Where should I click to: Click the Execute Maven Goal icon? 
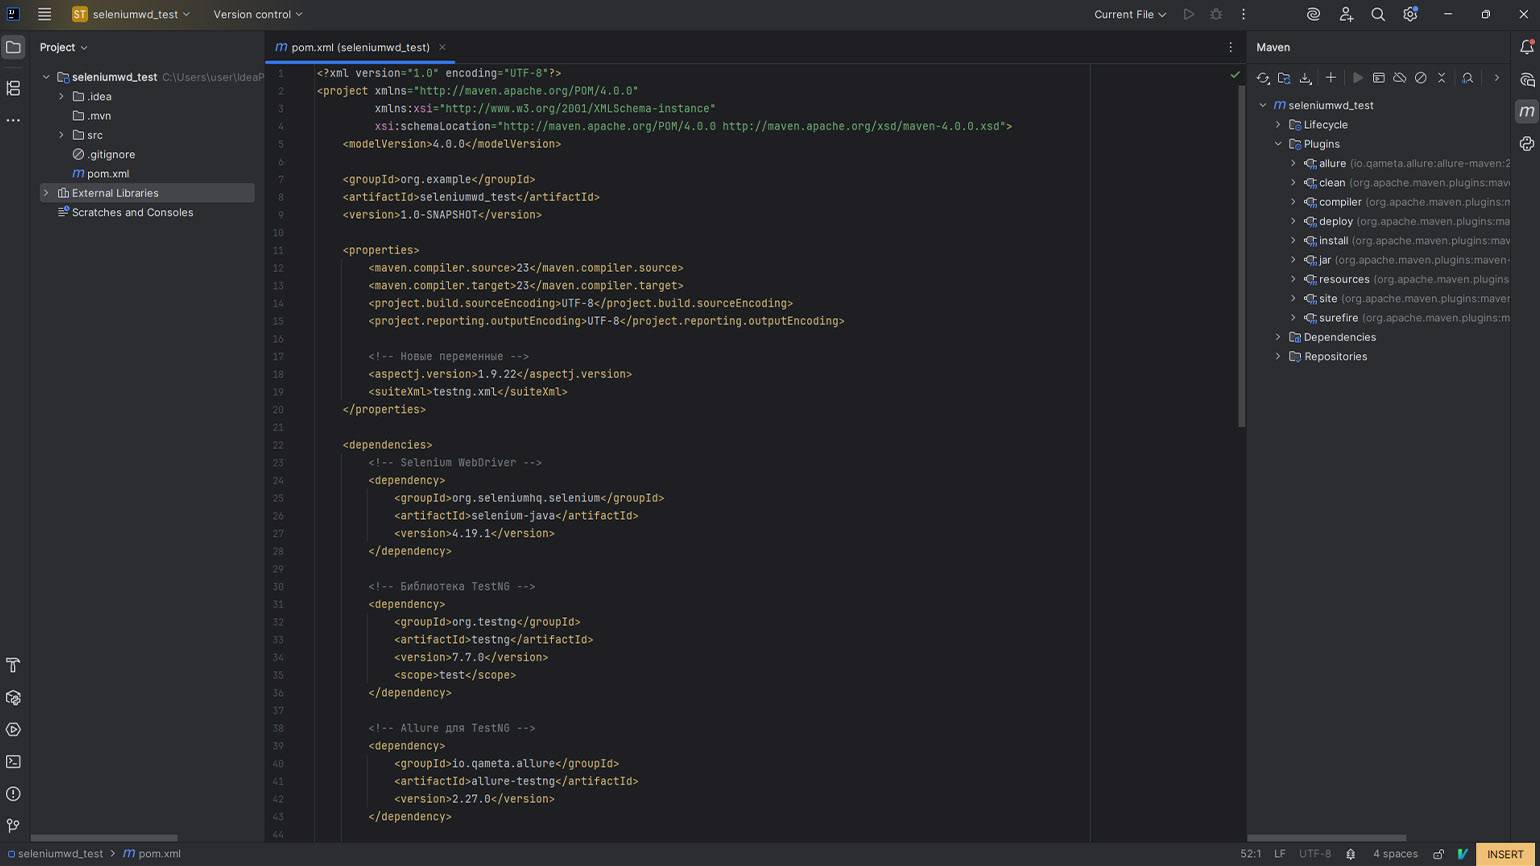point(1378,77)
